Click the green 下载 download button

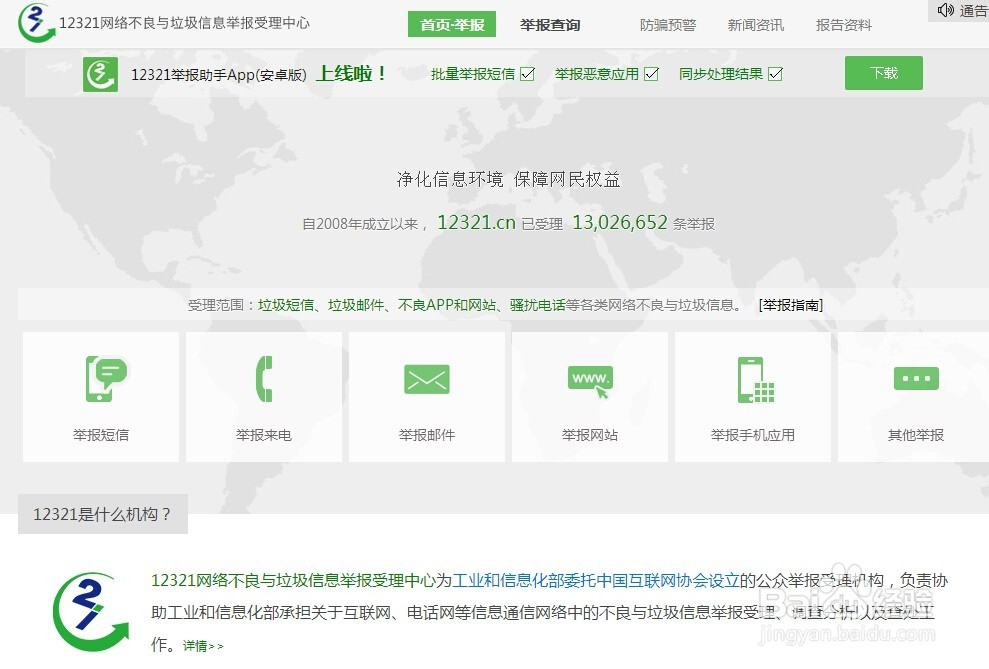[883, 73]
